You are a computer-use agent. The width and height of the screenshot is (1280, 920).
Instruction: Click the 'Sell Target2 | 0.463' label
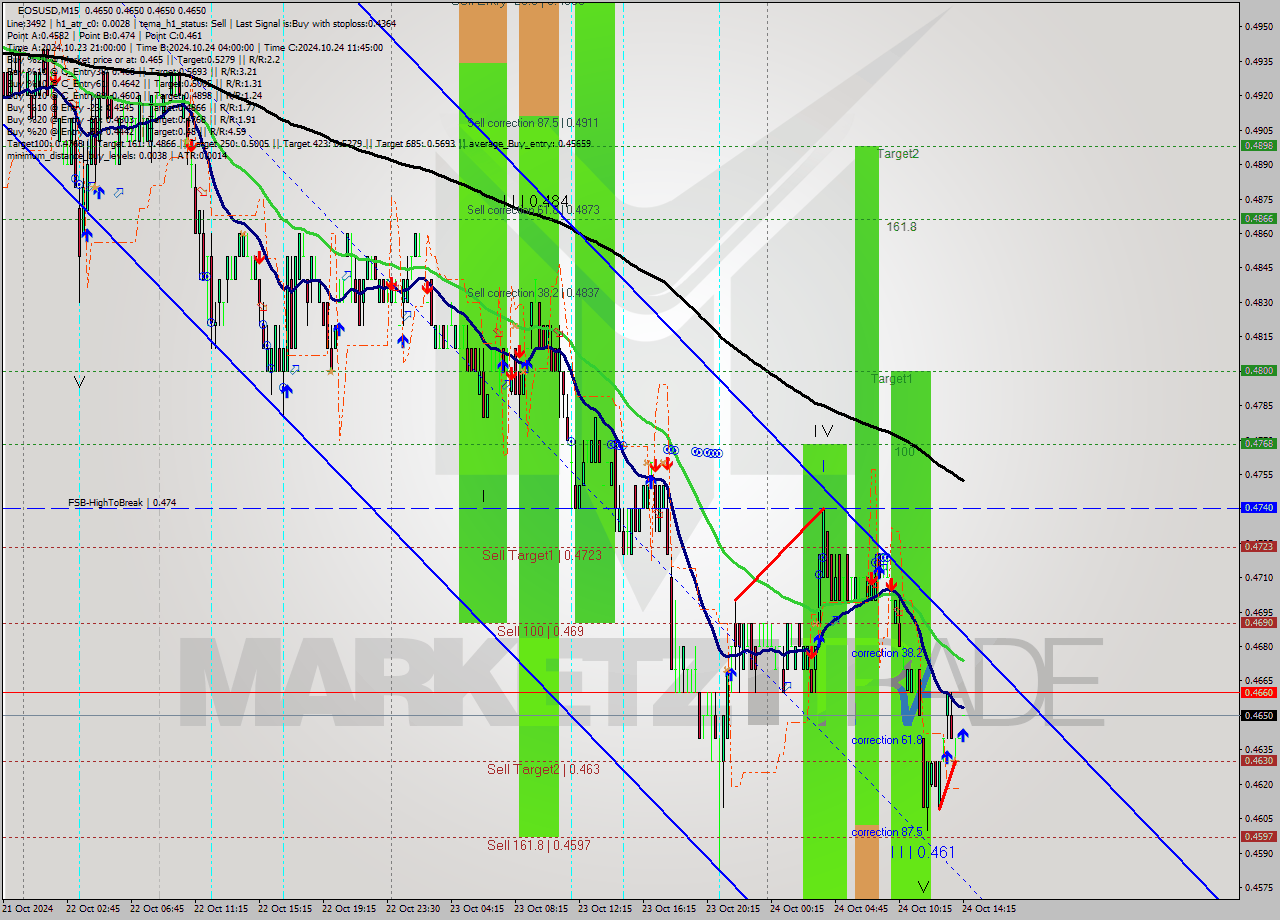tap(544, 769)
